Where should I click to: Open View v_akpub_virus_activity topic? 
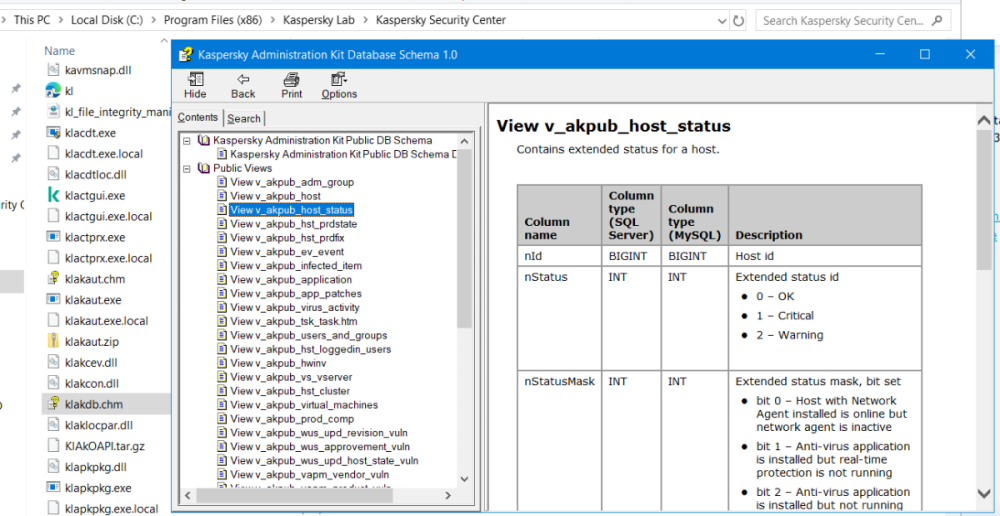pos(294,308)
